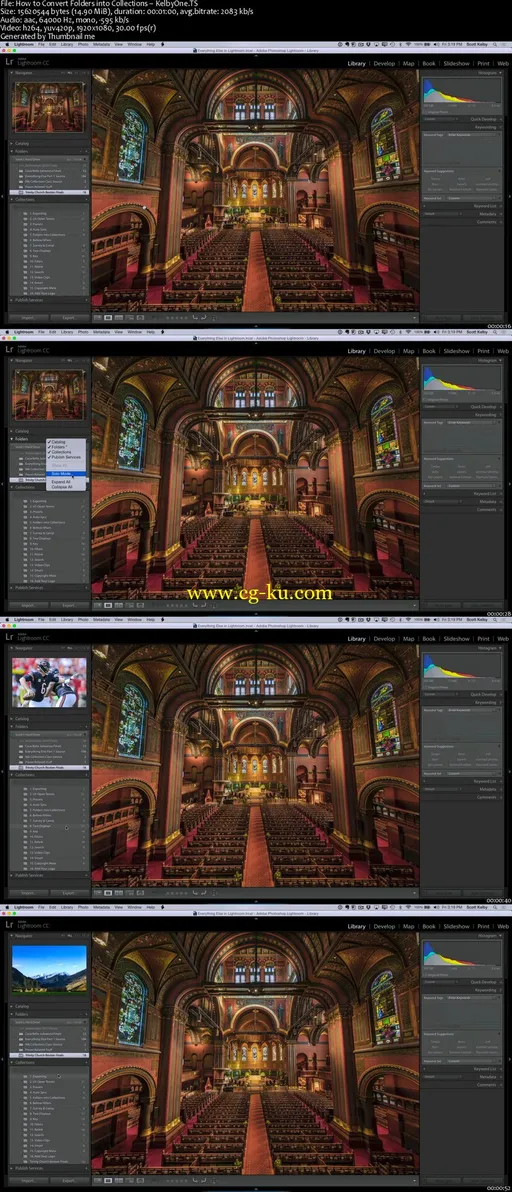Toggle Original Photo checkbox under histogram, 00:00:16 frame
This screenshot has width=512, height=1192.
point(425,112)
